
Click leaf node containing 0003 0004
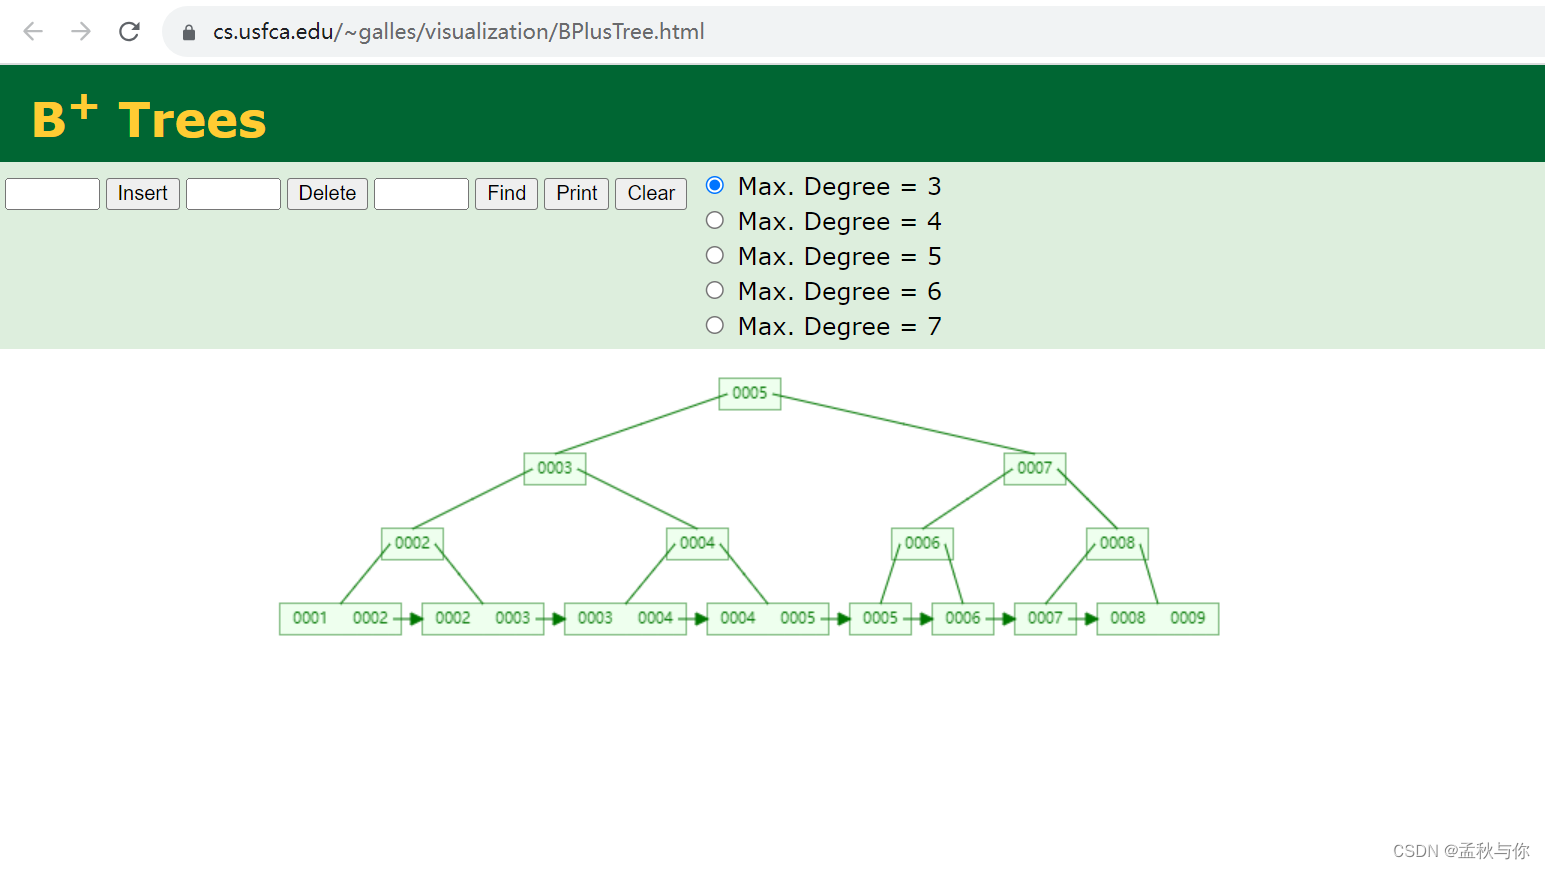[x=625, y=618]
